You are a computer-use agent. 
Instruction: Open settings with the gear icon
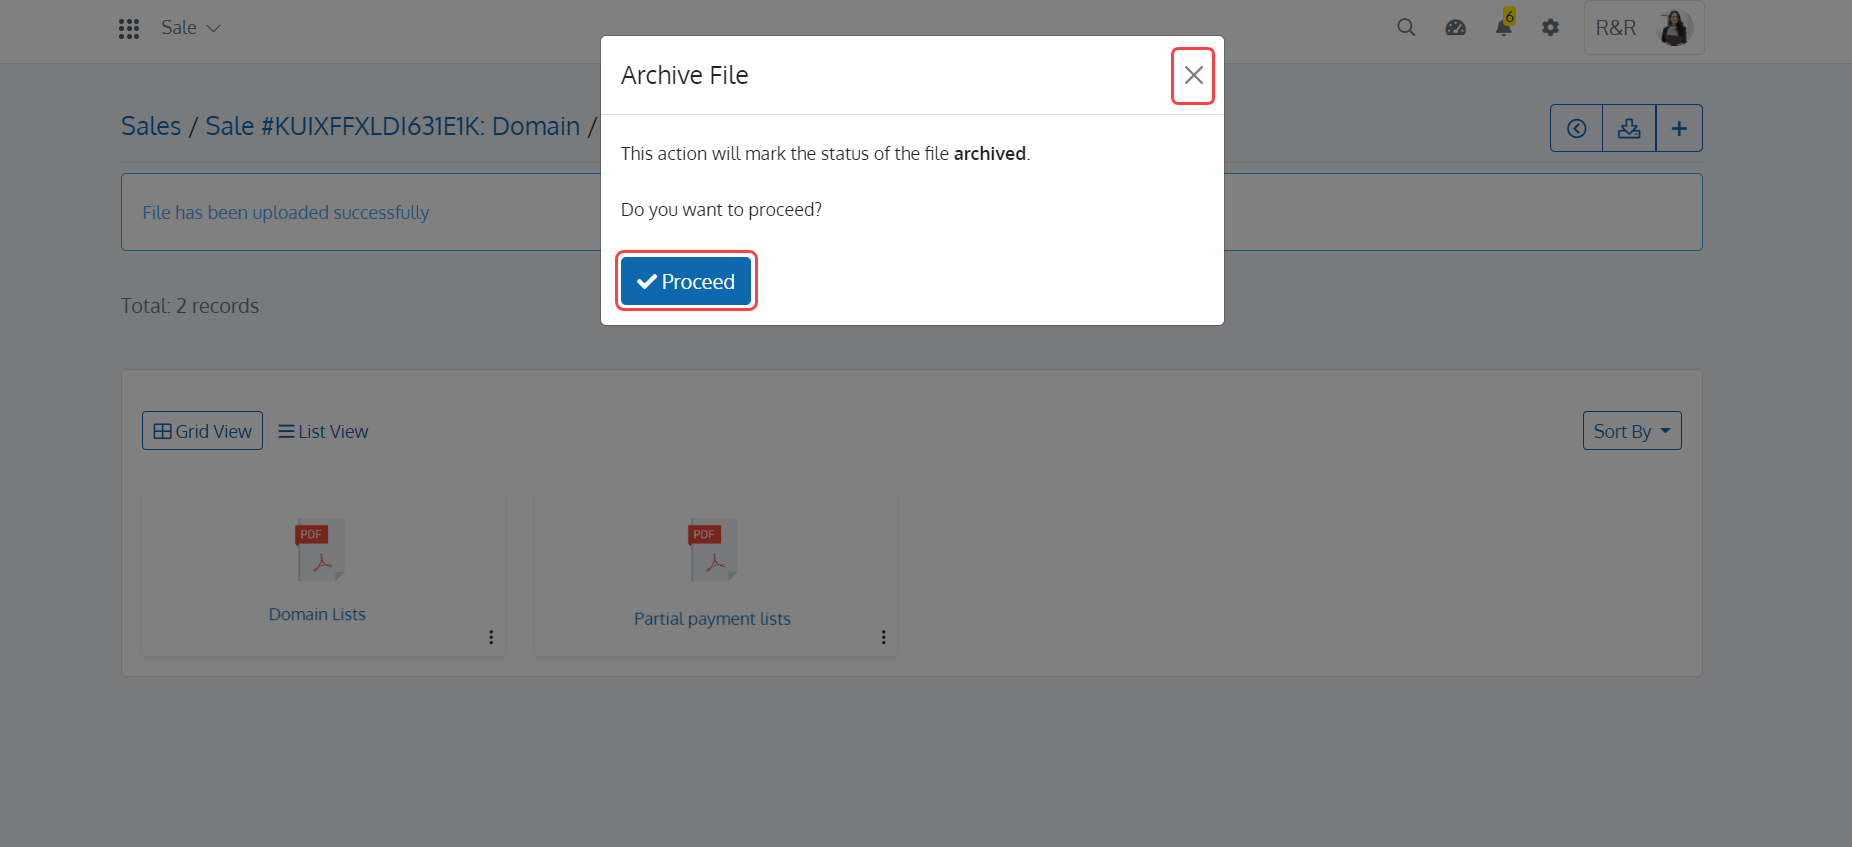[1551, 28]
